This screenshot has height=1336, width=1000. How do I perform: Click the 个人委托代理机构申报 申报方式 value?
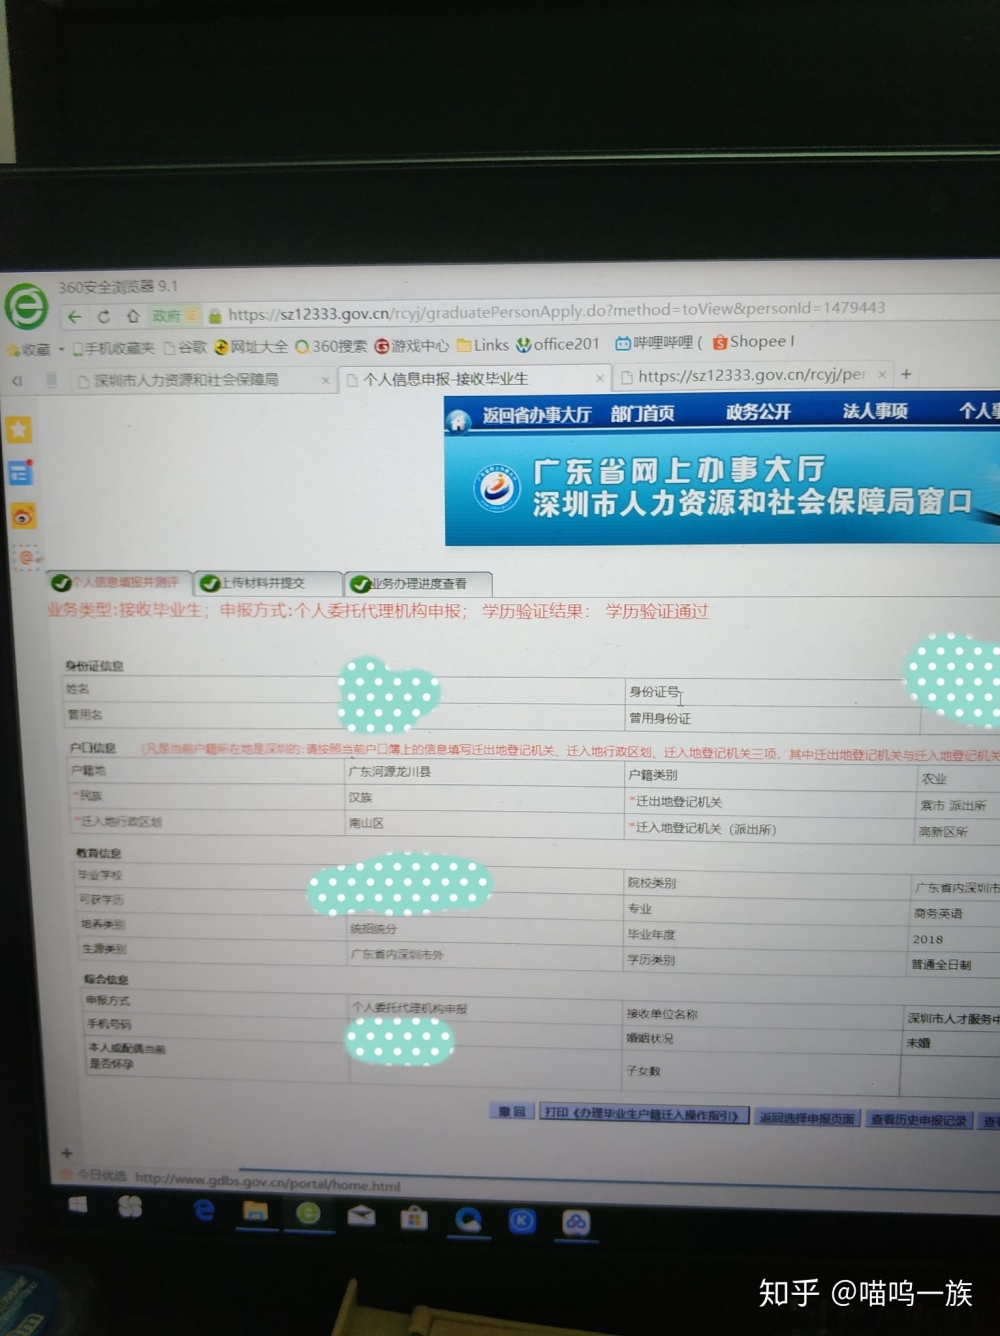(409, 1009)
